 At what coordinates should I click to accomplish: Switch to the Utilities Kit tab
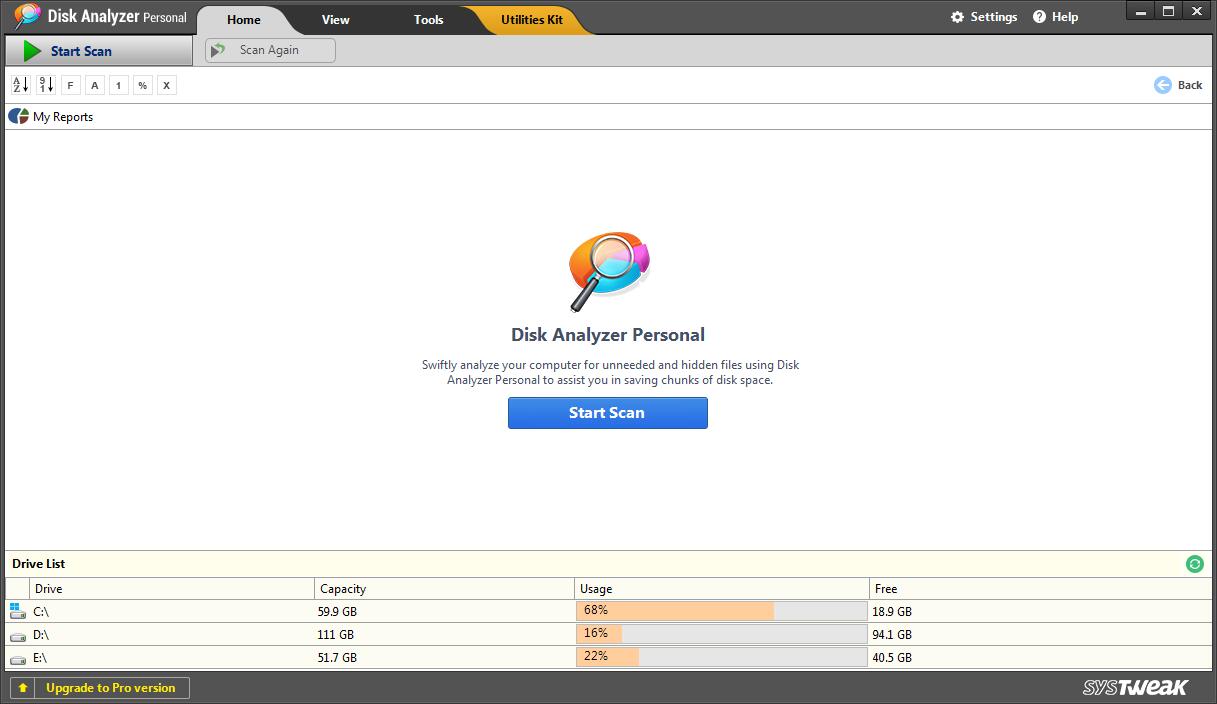[x=531, y=20]
